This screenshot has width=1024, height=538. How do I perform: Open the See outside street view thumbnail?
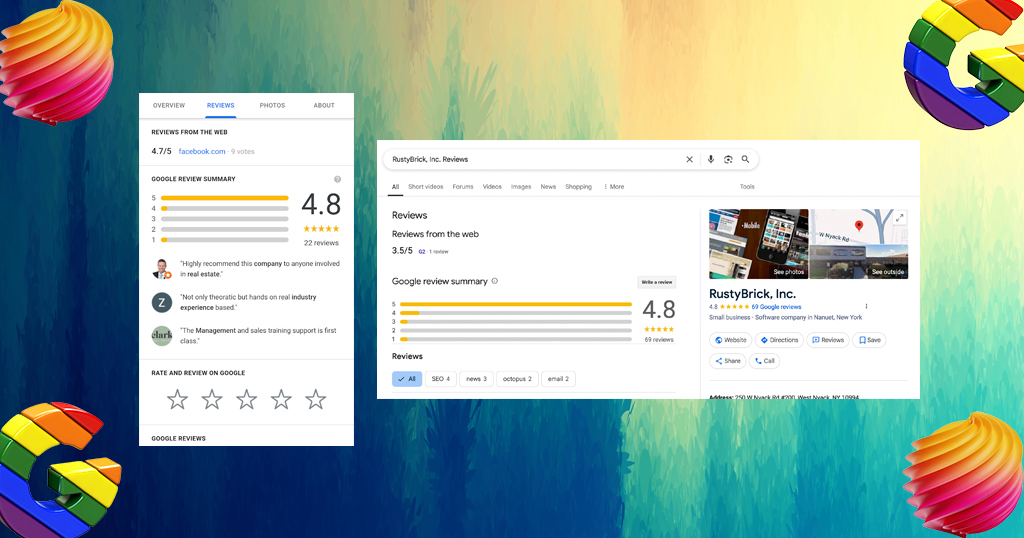(x=859, y=262)
